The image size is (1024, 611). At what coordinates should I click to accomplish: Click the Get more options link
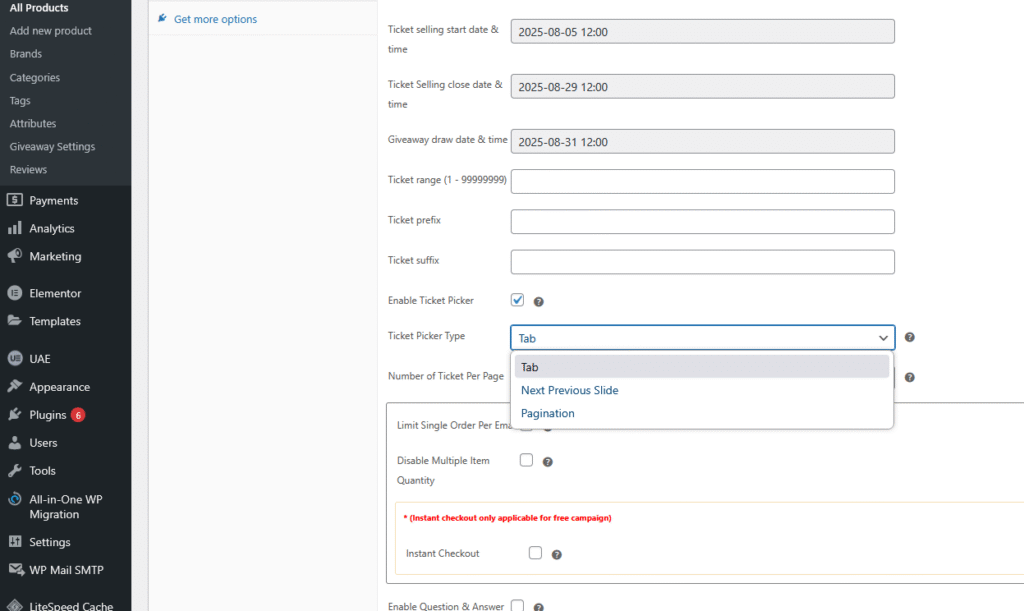point(215,19)
